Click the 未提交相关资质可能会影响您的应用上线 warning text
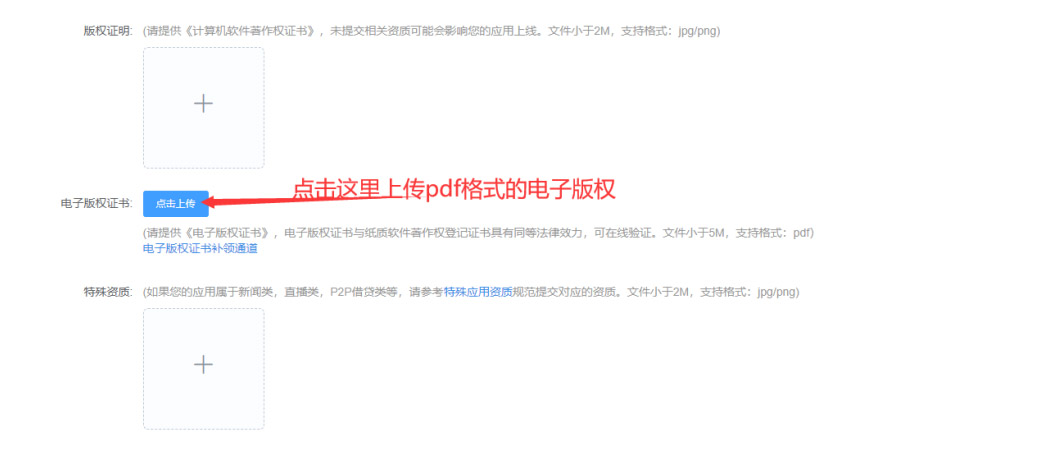This screenshot has height=454, width=1040. pyautogui.click(x=433, y=31)
